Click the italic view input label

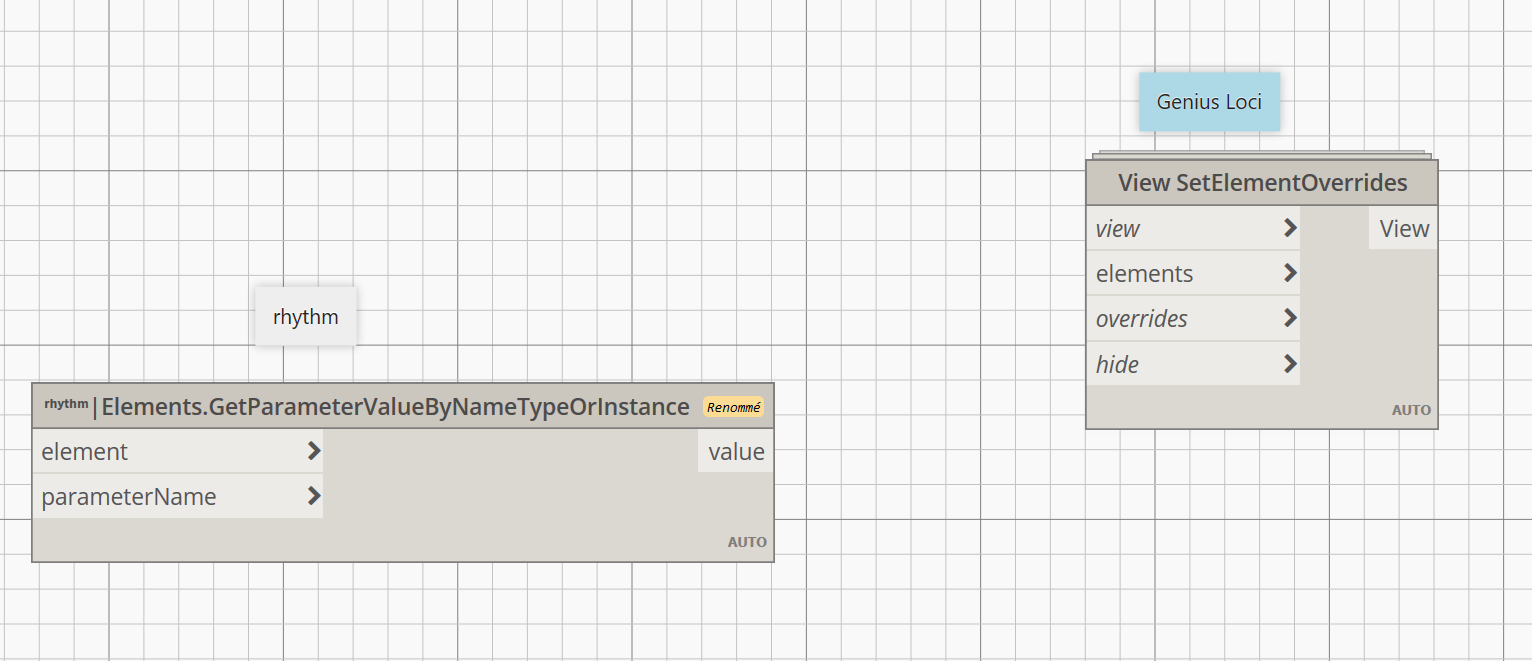point(1117,229)
